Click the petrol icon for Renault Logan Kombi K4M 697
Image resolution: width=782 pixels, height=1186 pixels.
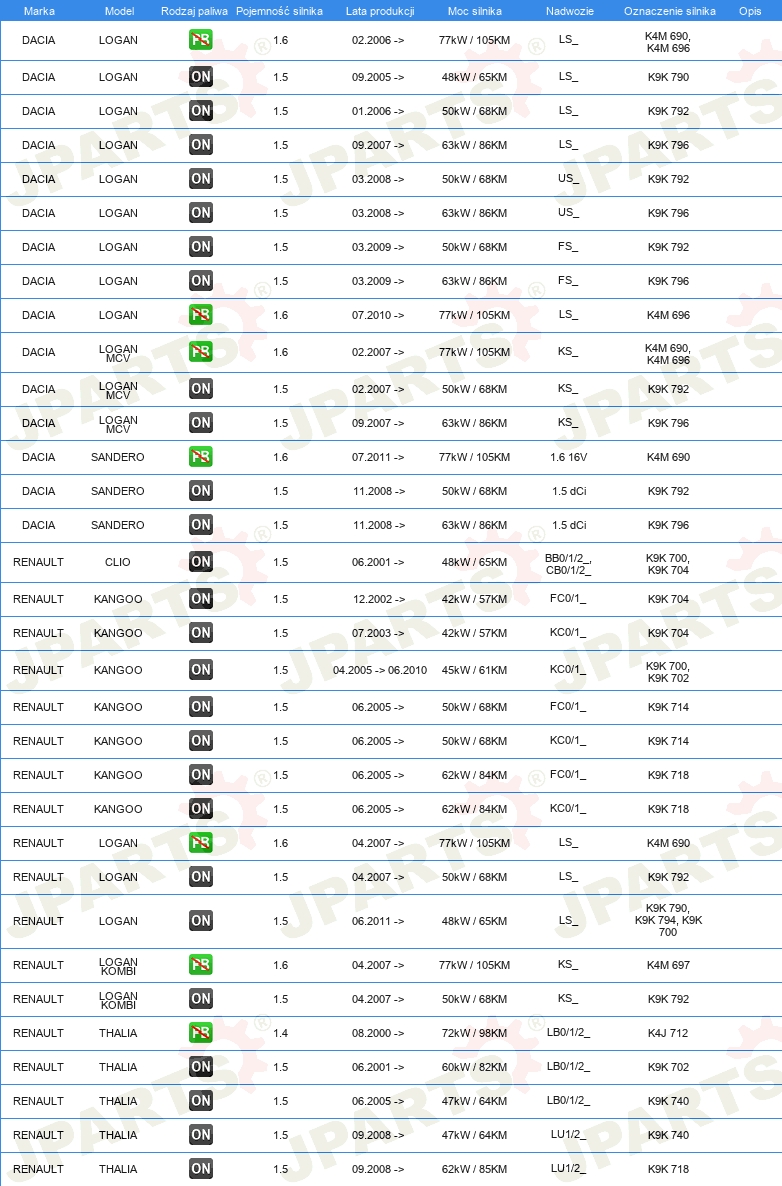(200, 964)
